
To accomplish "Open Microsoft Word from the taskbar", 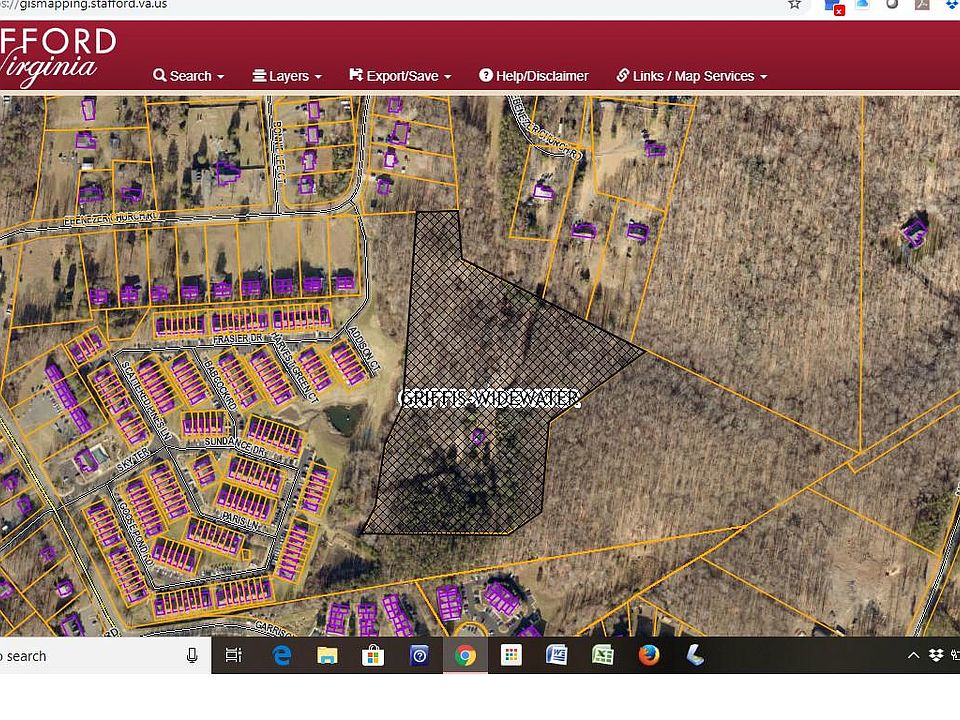I will click(557, 655).
